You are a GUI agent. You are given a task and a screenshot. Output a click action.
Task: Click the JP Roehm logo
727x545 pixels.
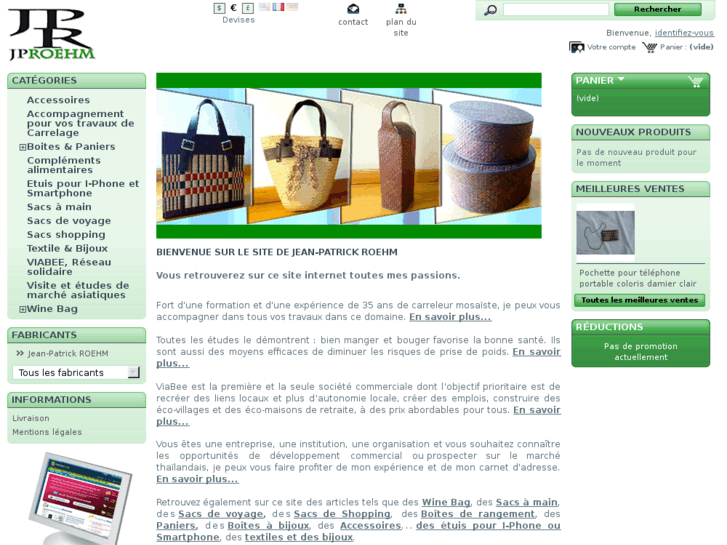pyautogui.click(x=51, y=35)
